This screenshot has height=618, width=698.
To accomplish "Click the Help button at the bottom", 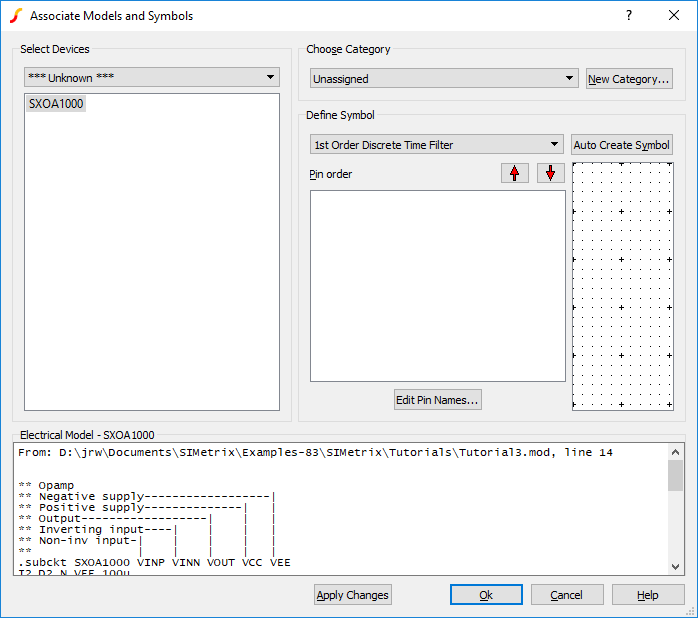I will (648, 595).
